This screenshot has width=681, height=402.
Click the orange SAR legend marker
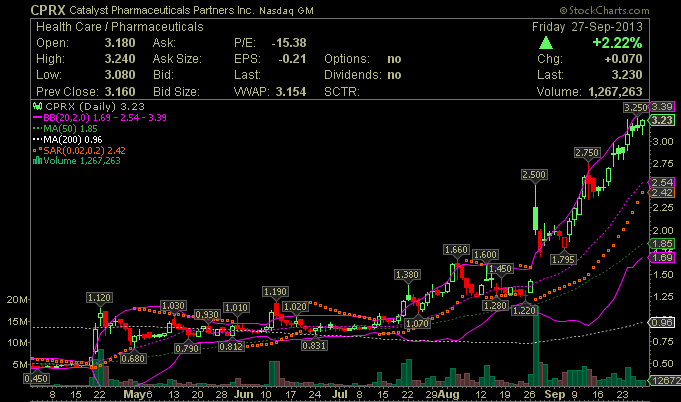pyautogui.click(x=38, y=149)
